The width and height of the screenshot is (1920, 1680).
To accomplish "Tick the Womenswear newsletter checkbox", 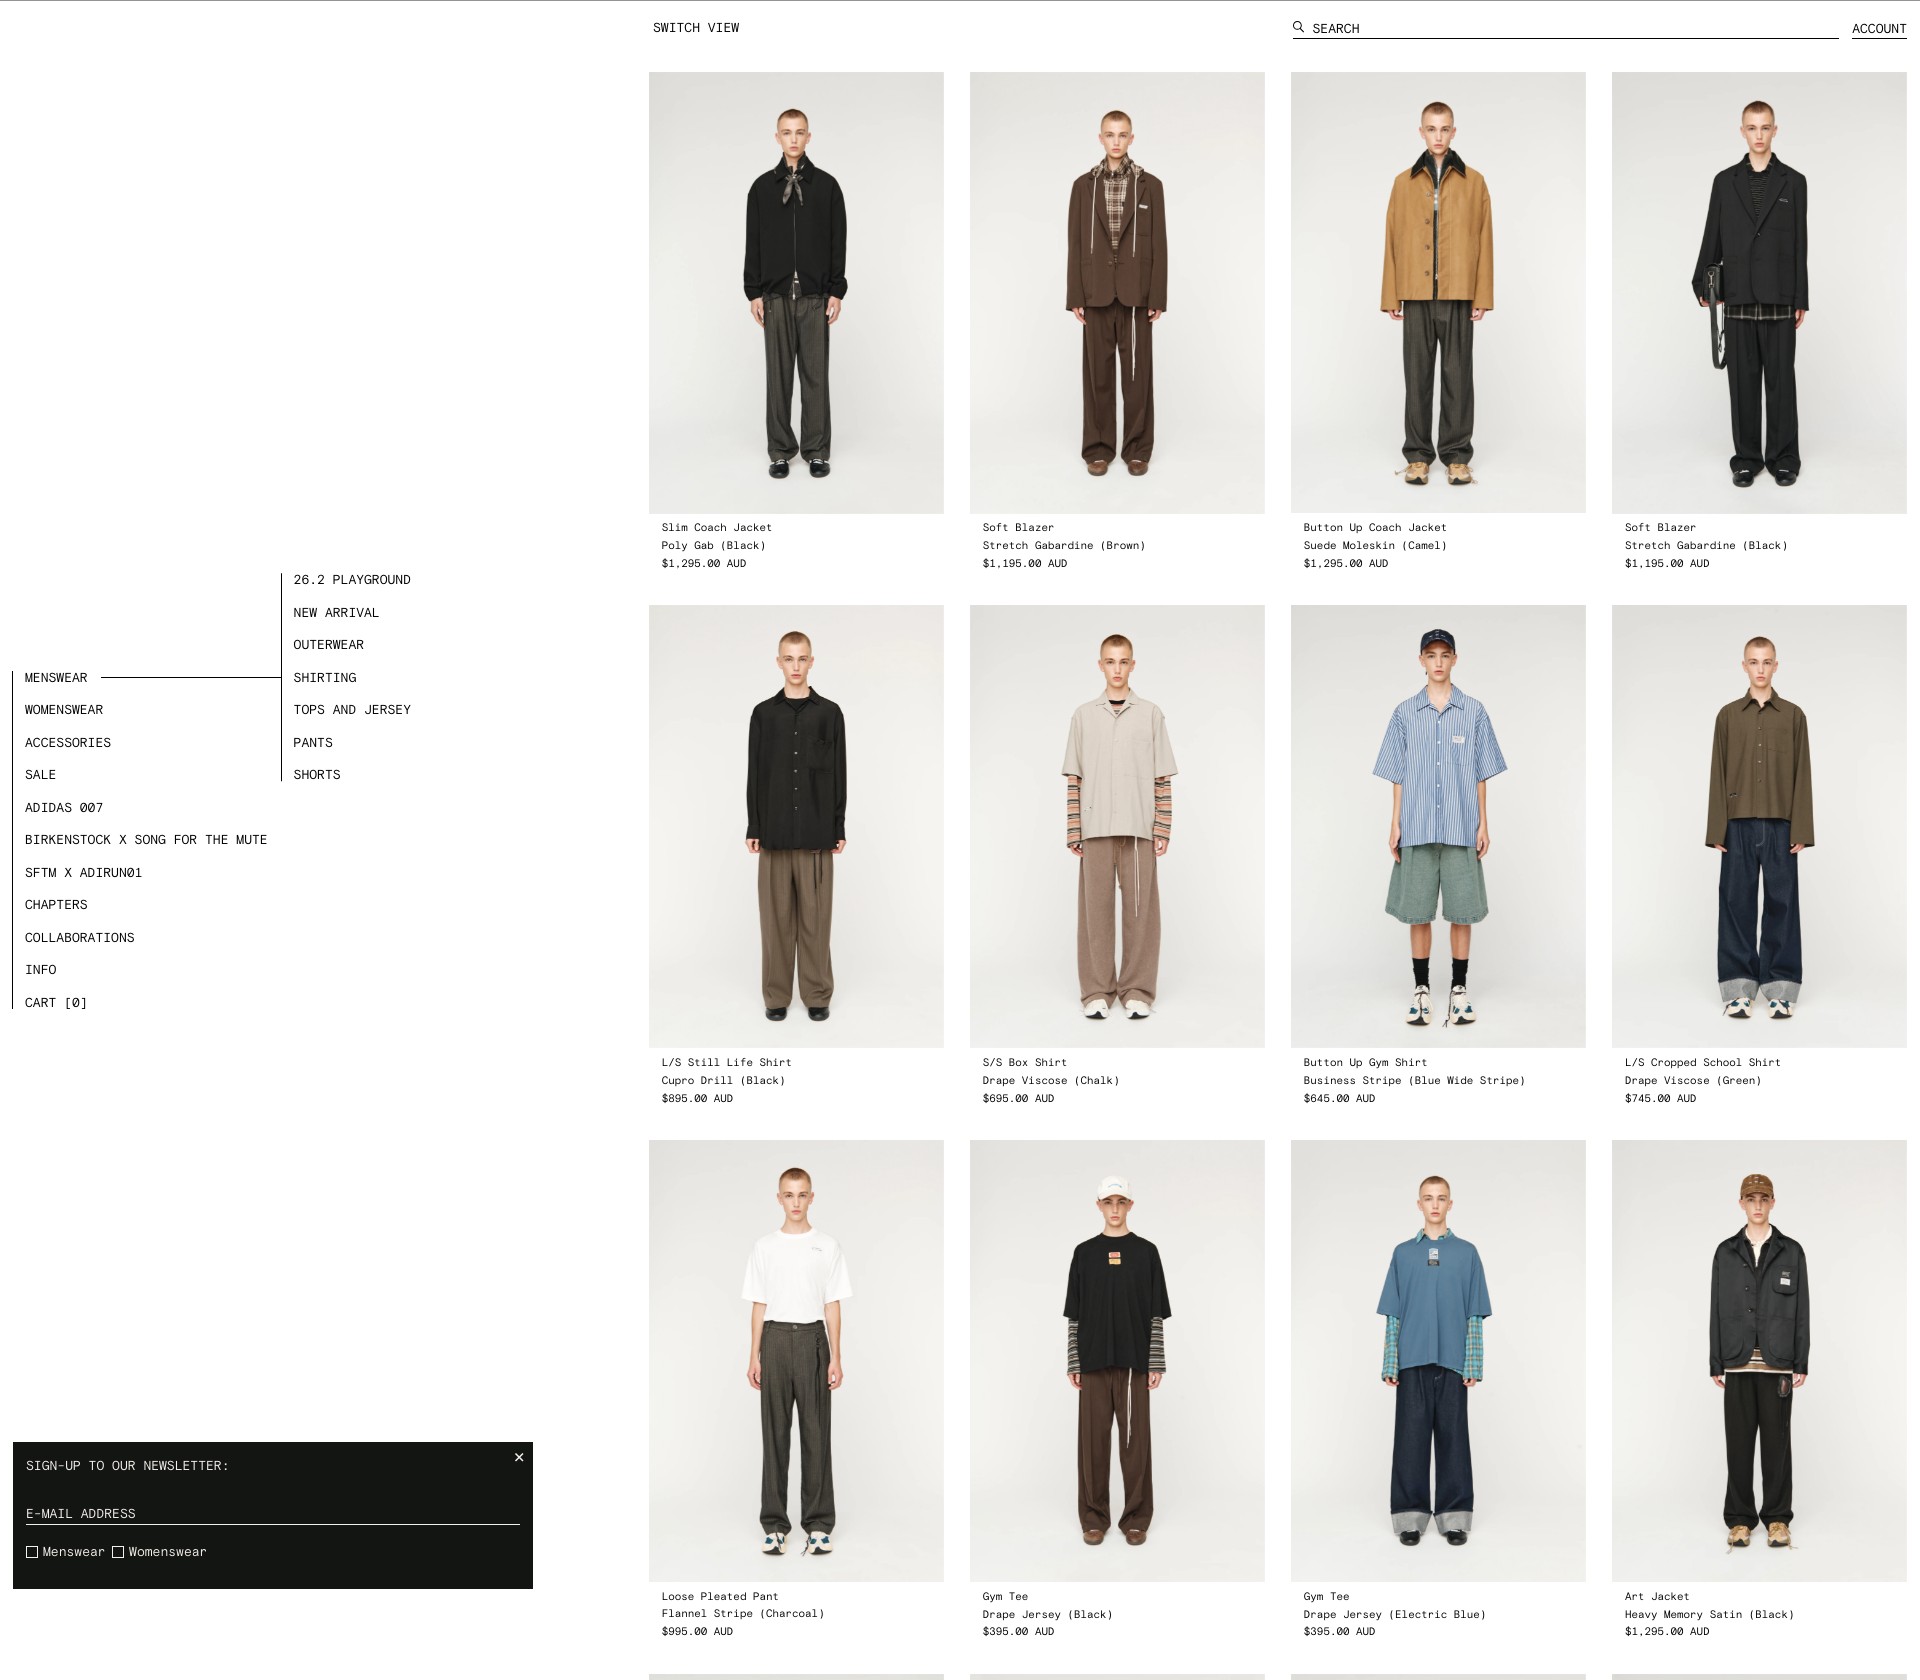I will pyautogui.click(x=118, y=1552).
